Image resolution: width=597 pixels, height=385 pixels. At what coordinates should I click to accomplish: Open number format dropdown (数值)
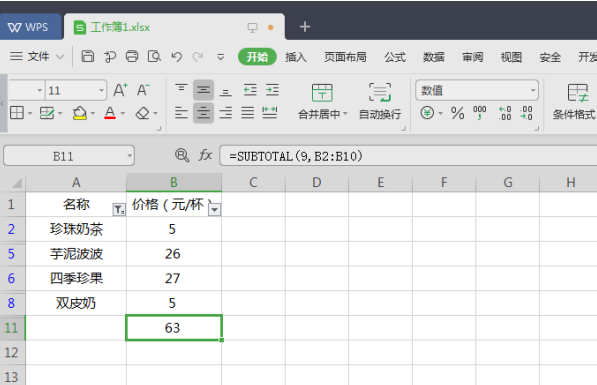(533, 91)
